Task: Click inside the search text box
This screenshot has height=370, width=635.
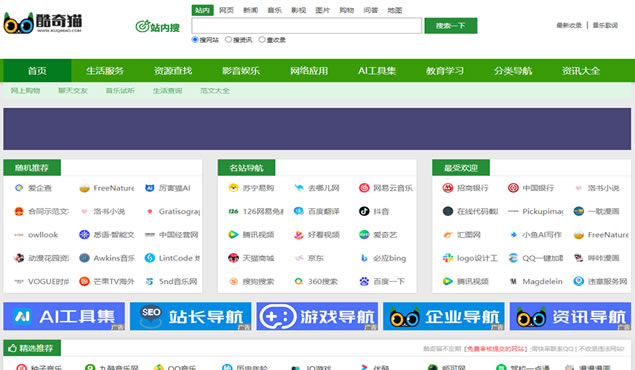Action: [x=307, y=26]
